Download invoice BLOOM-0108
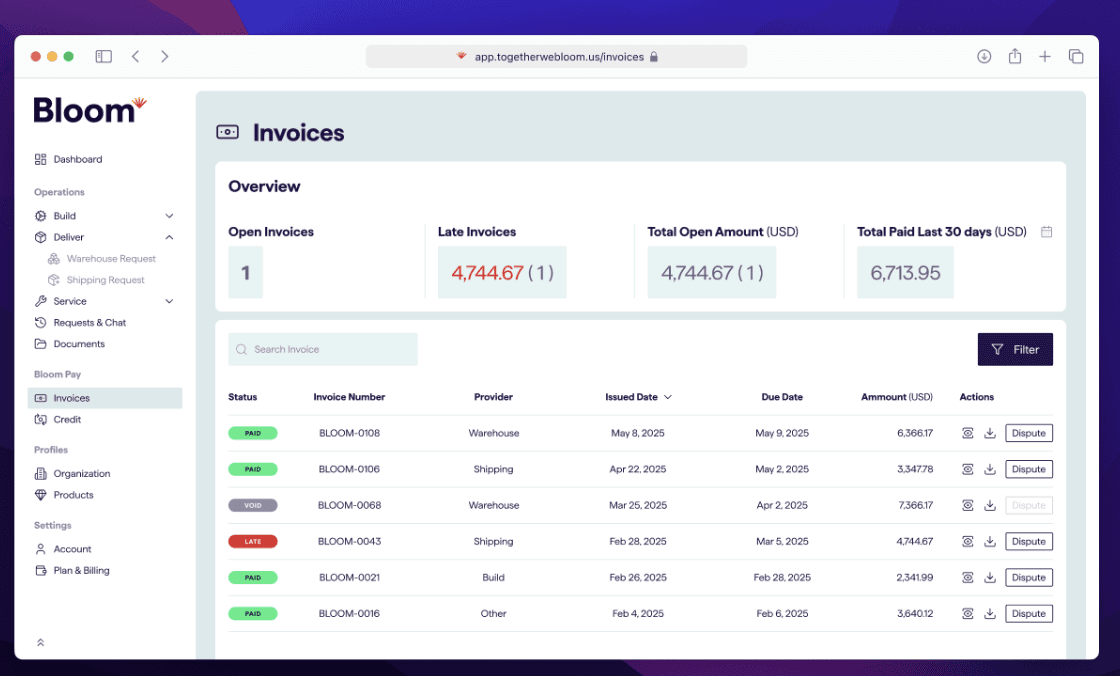 pos(990,433)
